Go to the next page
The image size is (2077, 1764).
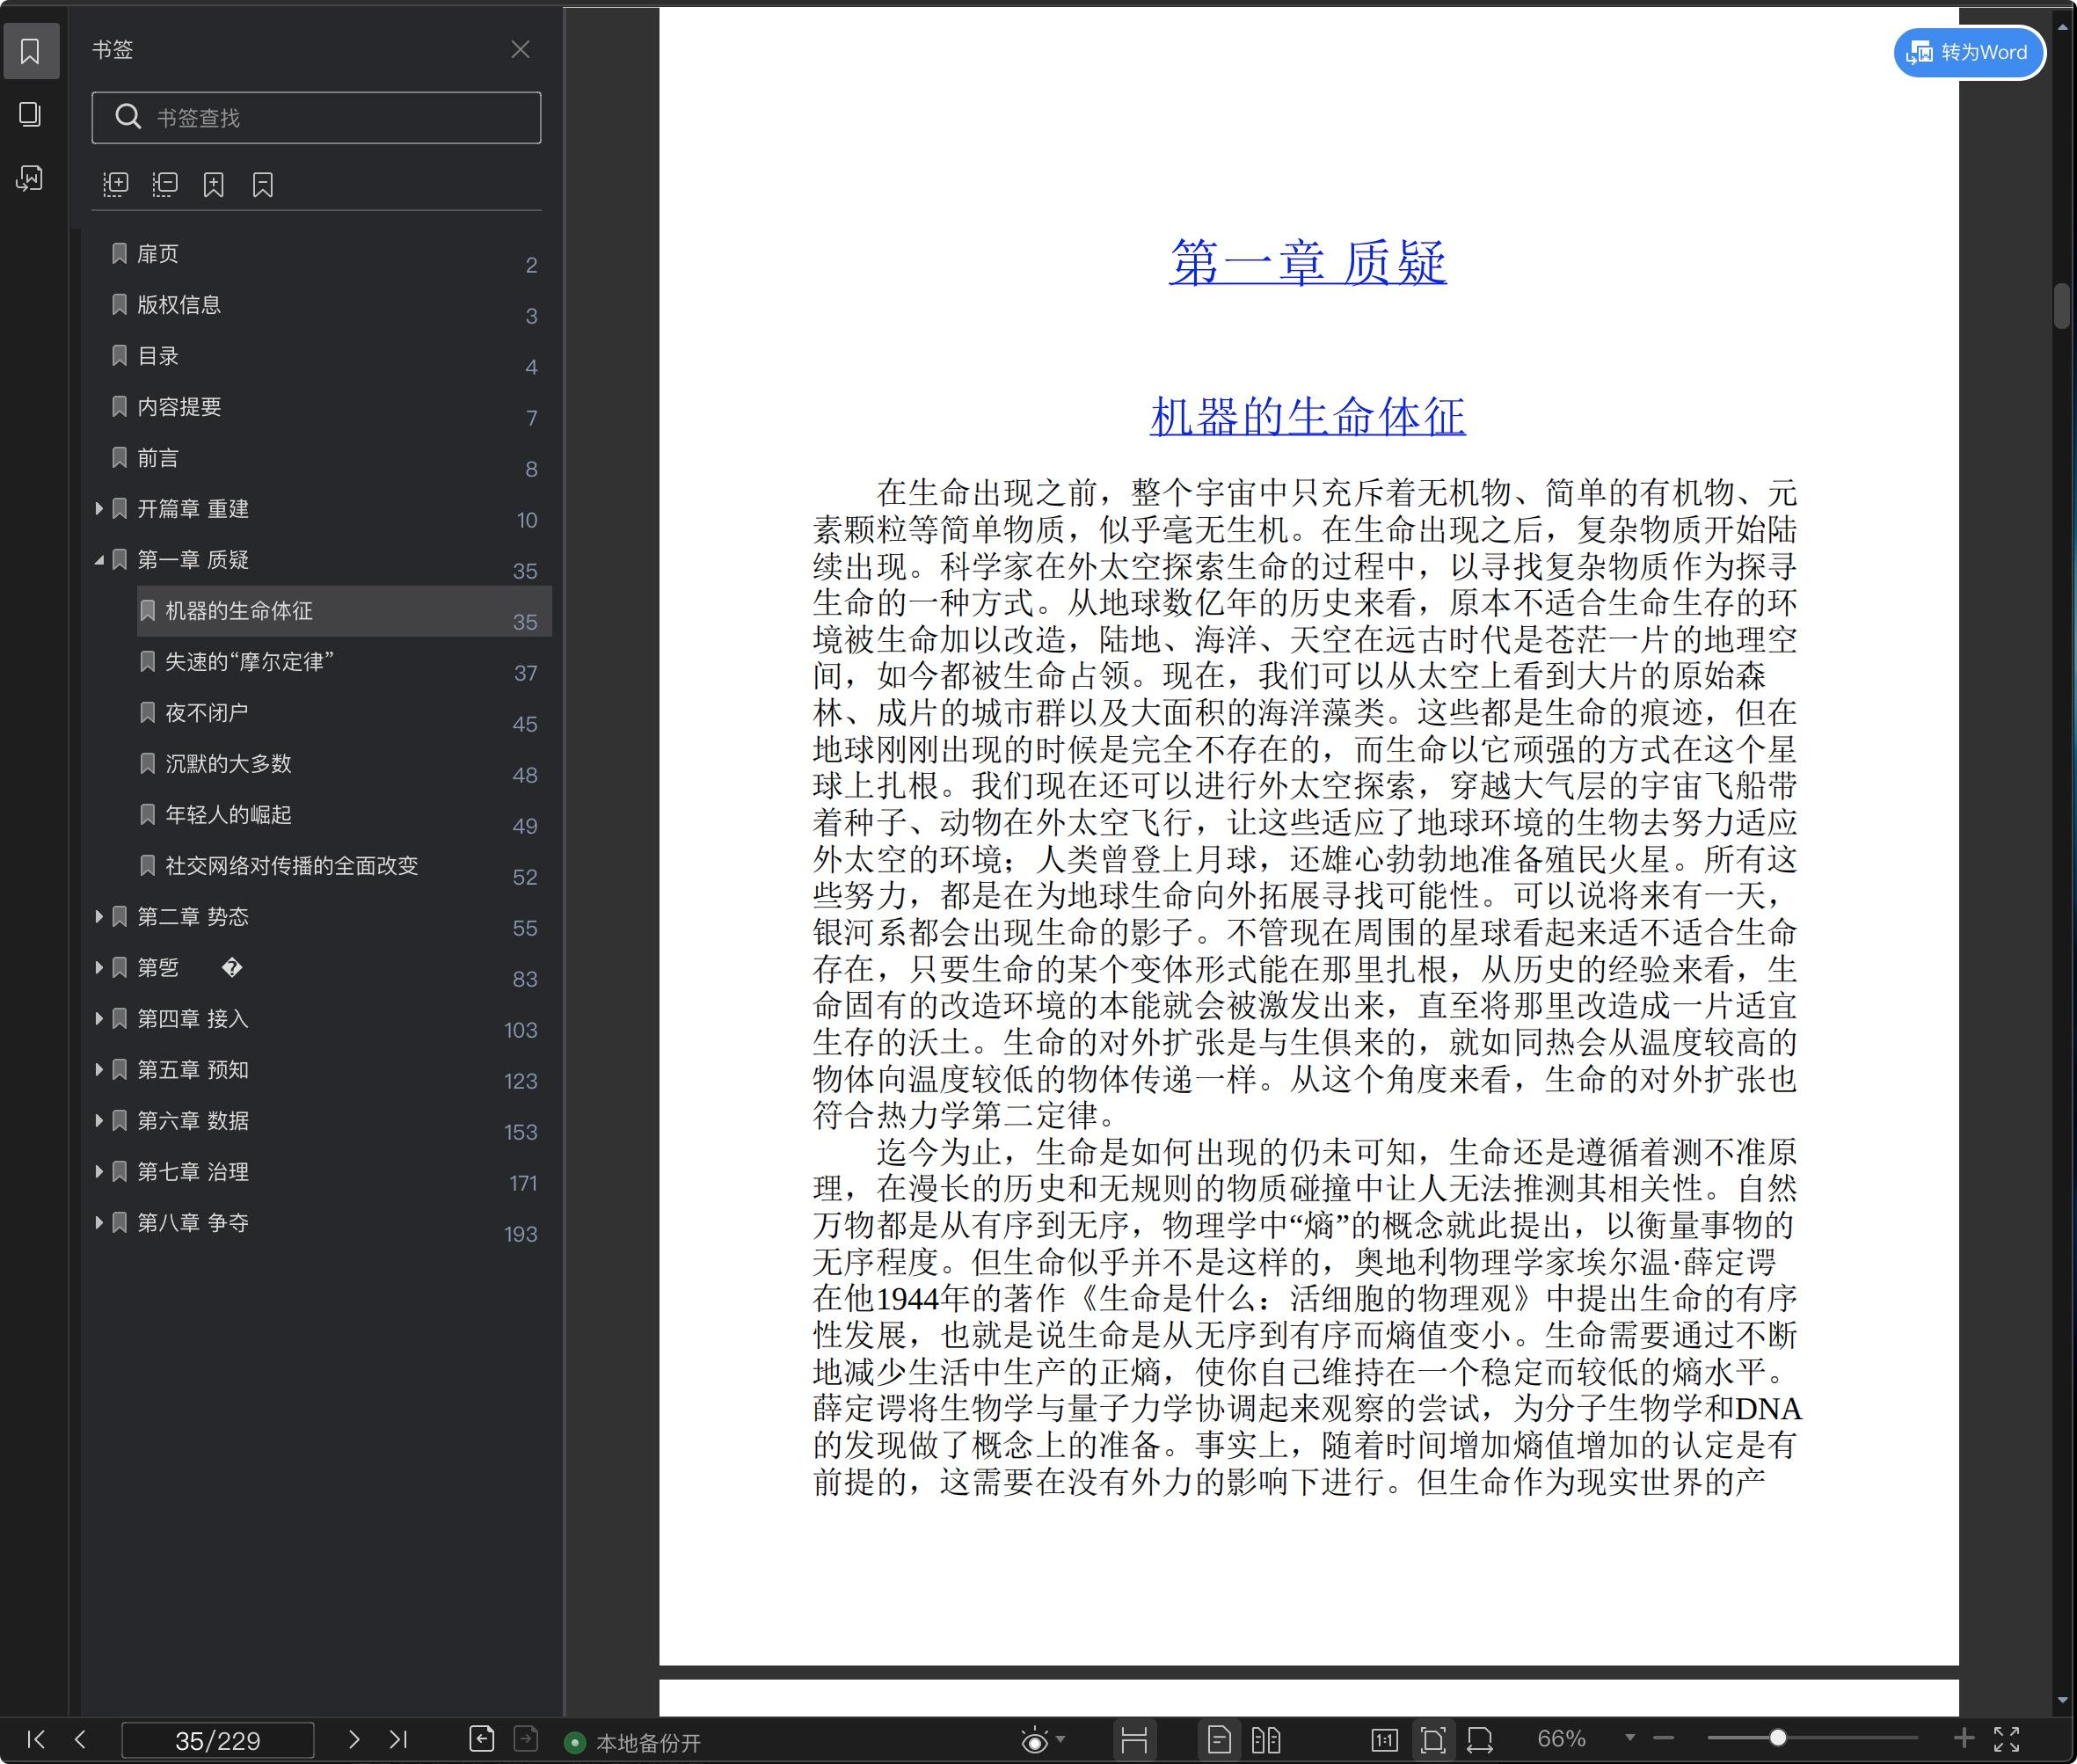tap(353, 1739)
